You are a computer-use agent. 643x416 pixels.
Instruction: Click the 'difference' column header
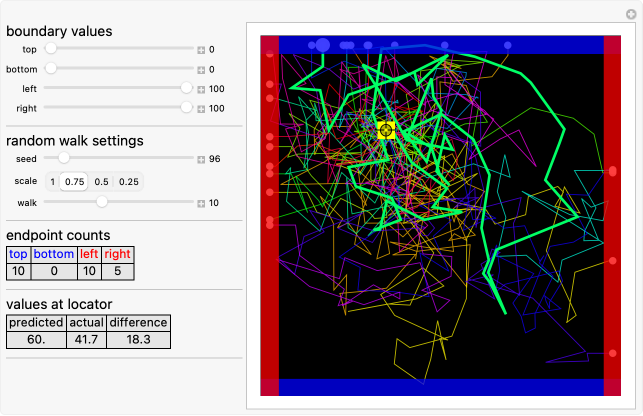[139, 323]
